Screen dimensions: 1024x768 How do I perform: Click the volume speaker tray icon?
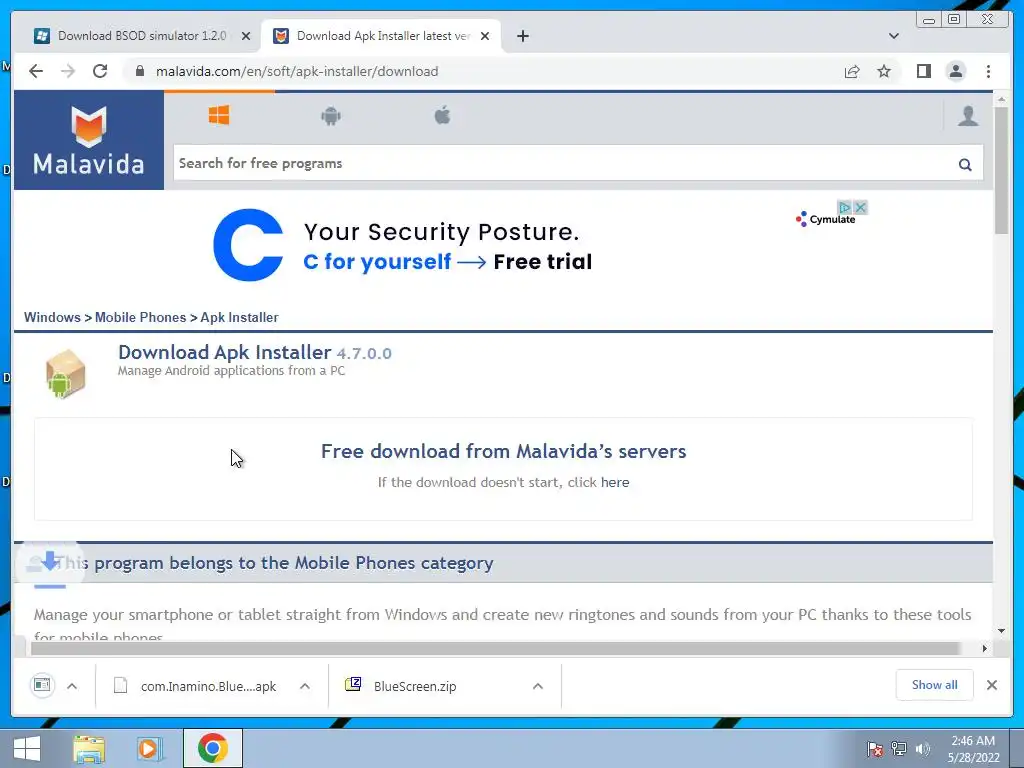pos(922,748)
